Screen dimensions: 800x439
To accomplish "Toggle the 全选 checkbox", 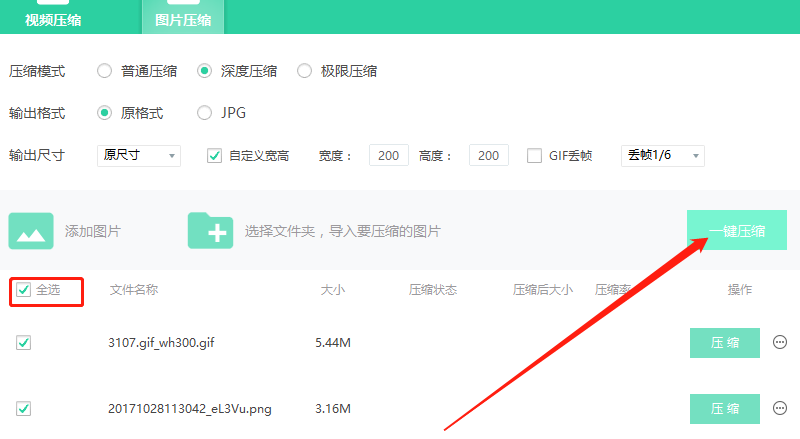I will (x=23, y=290).
